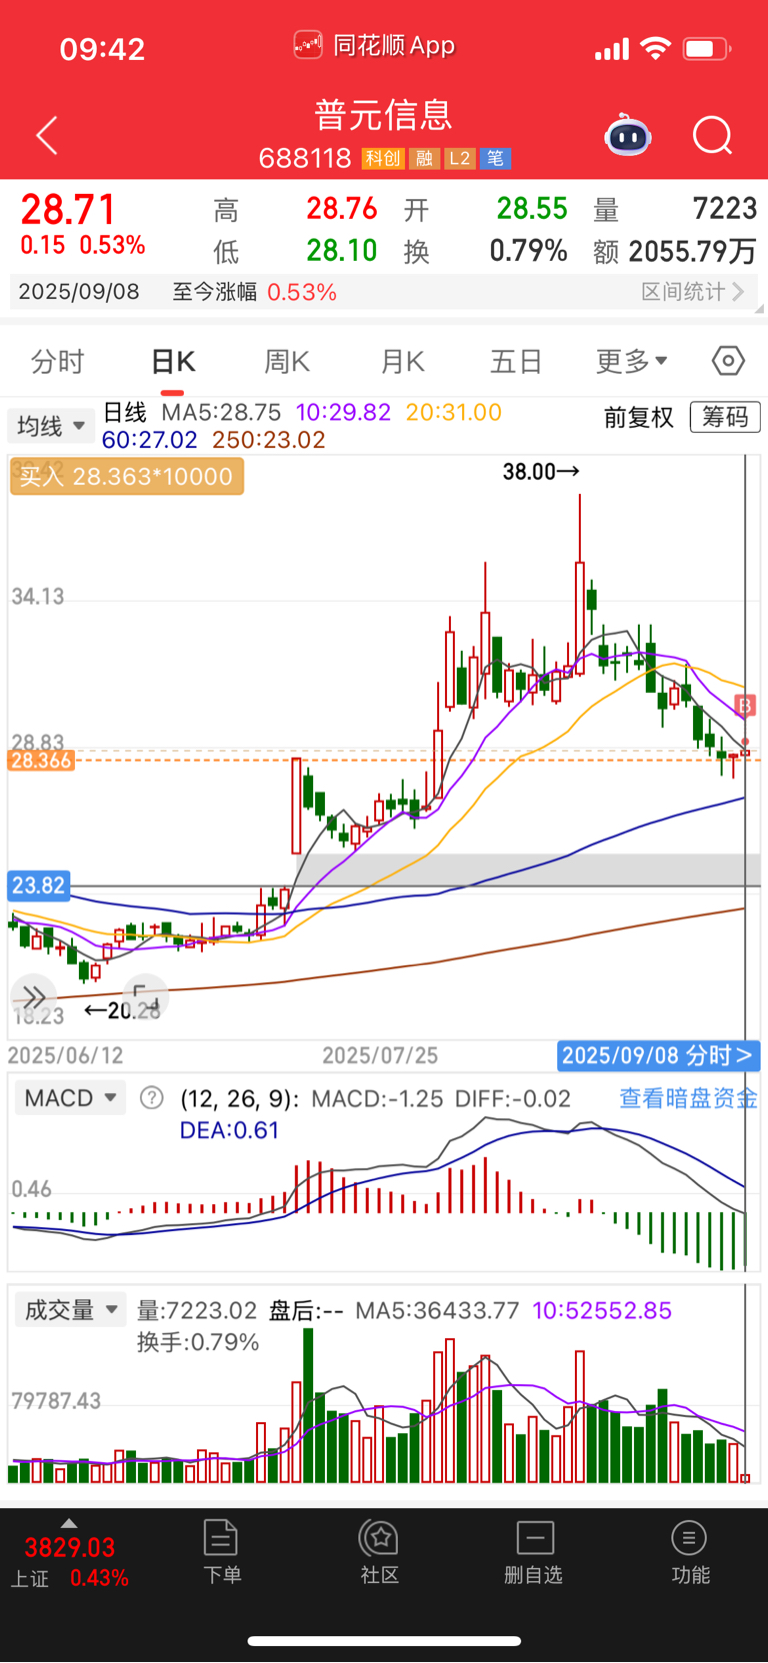Switch to 五日 tab
Image resolution: width=768 pixels, height=1663 pixels.
pyautogui.click(x=516, y=361)
